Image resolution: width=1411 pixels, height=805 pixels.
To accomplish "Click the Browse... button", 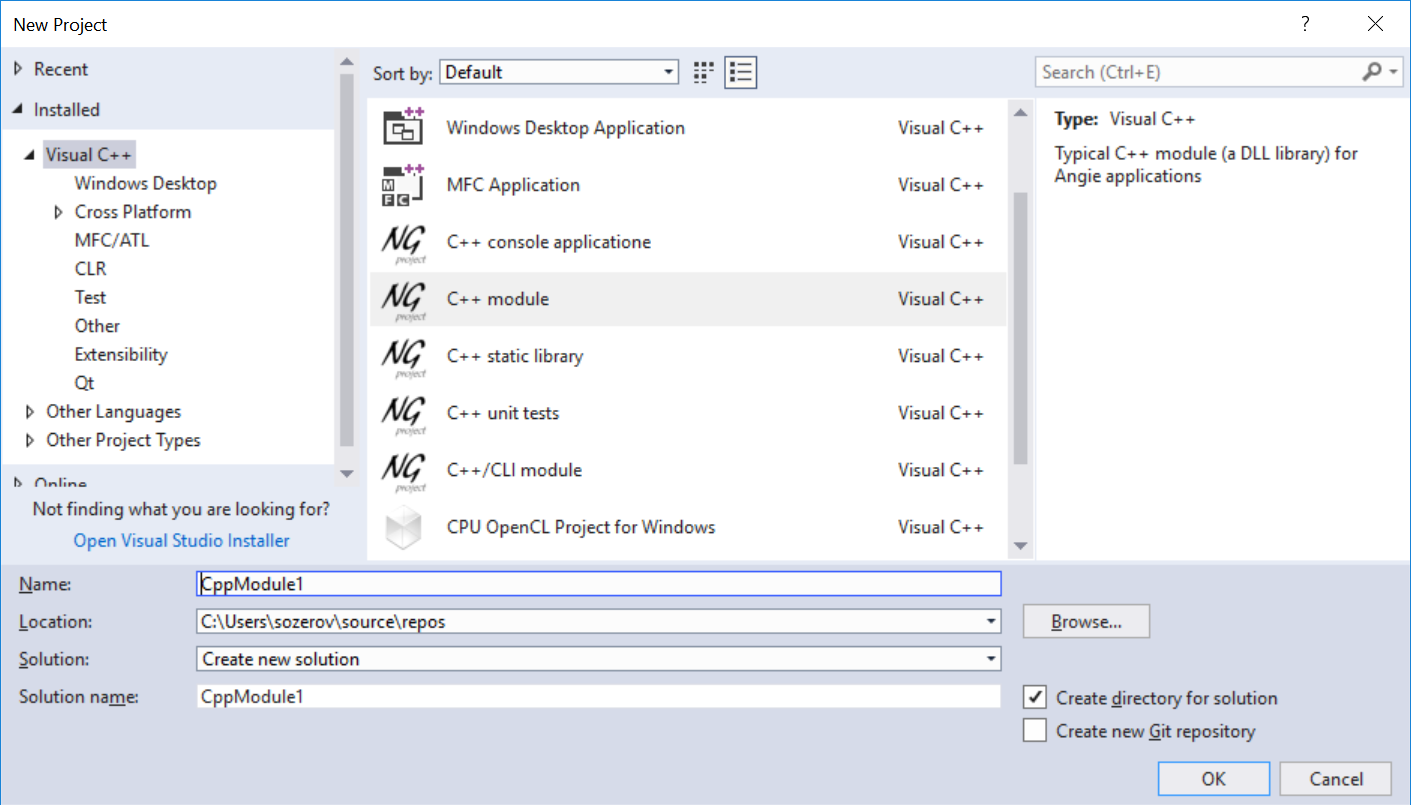I will coord(1086,621).
